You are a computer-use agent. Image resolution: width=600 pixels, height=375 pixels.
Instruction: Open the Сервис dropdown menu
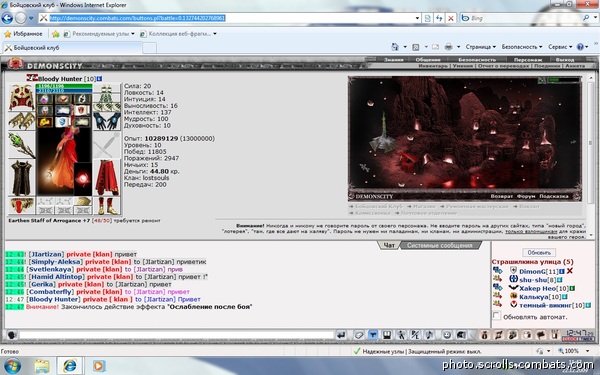pos(560,47)
